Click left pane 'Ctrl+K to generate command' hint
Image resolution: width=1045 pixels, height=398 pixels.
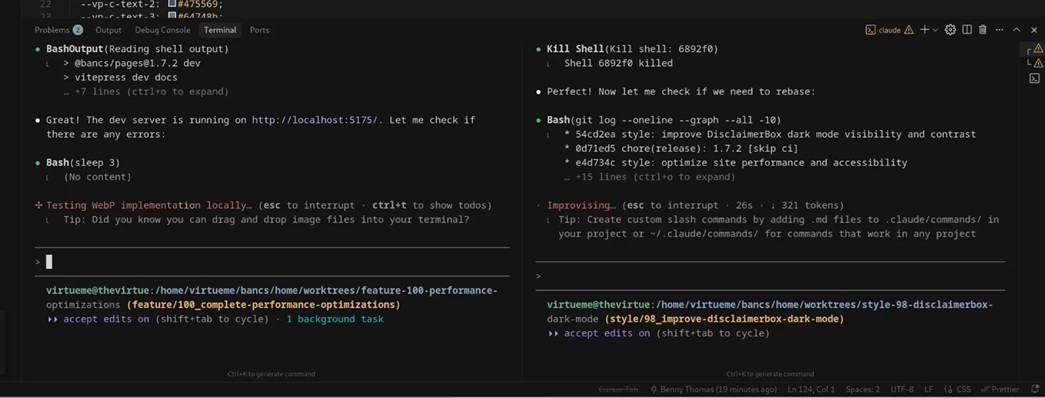click(x=271, y=375)
